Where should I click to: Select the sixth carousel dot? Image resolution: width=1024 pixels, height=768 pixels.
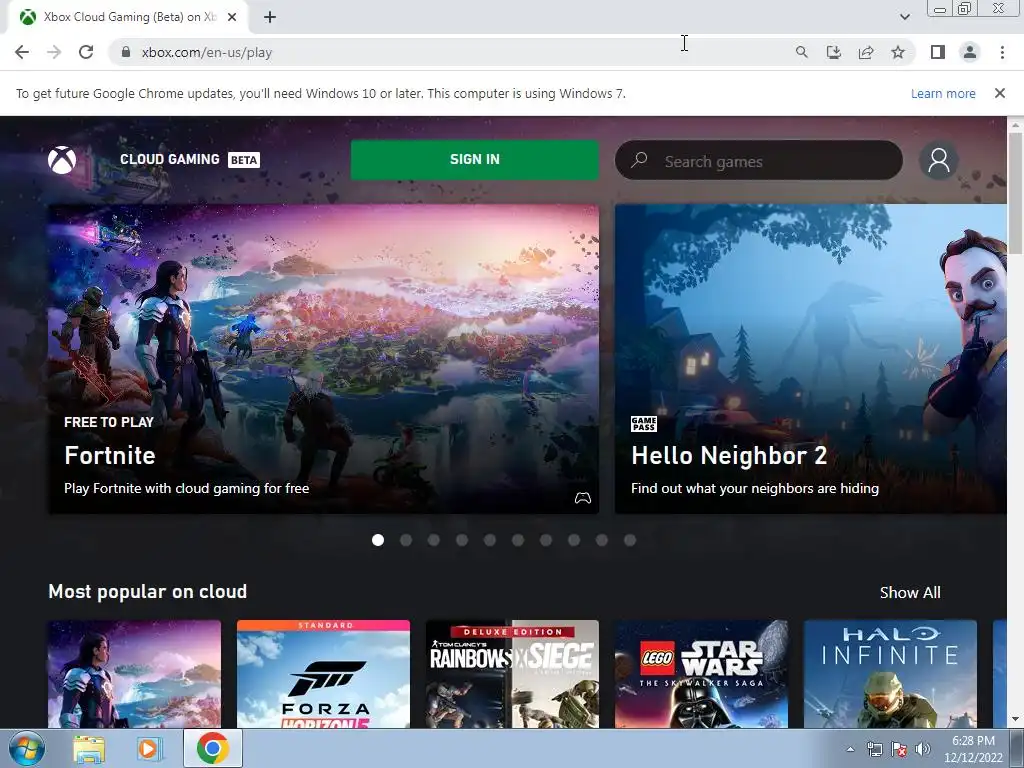pyautogui.click(x=518, y=540)
